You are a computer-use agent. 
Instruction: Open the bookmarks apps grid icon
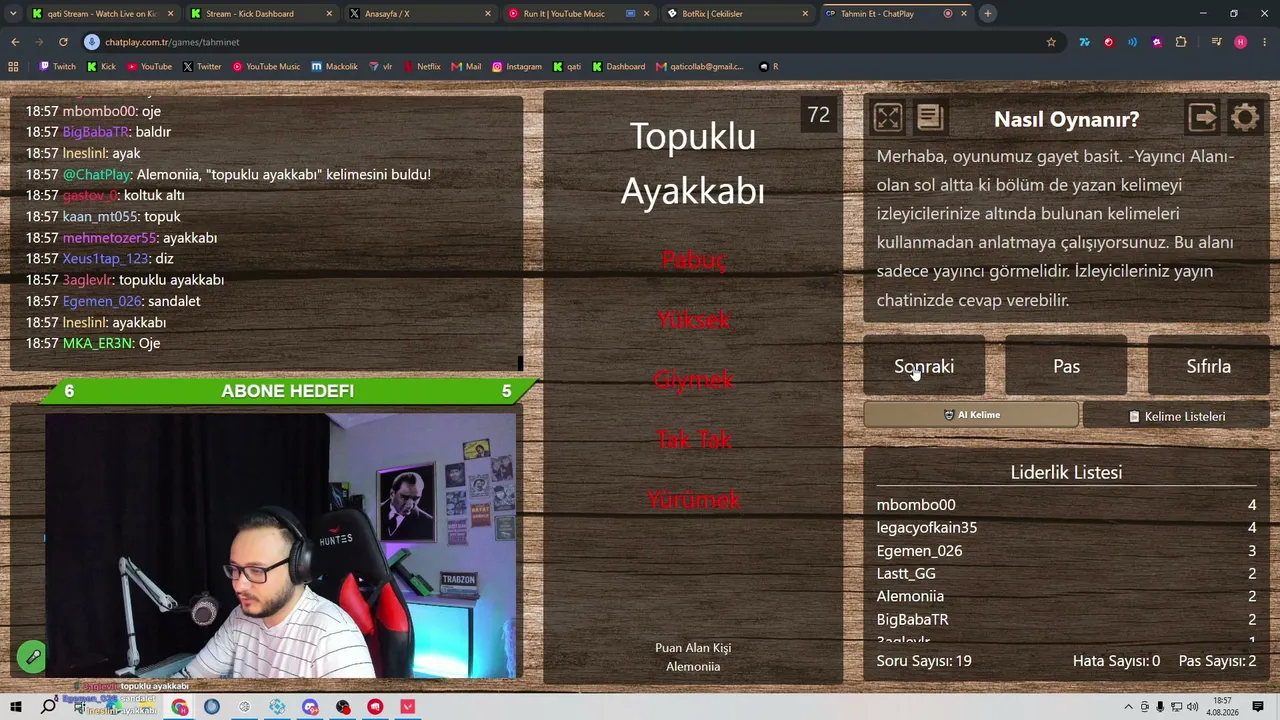point(13,66)
